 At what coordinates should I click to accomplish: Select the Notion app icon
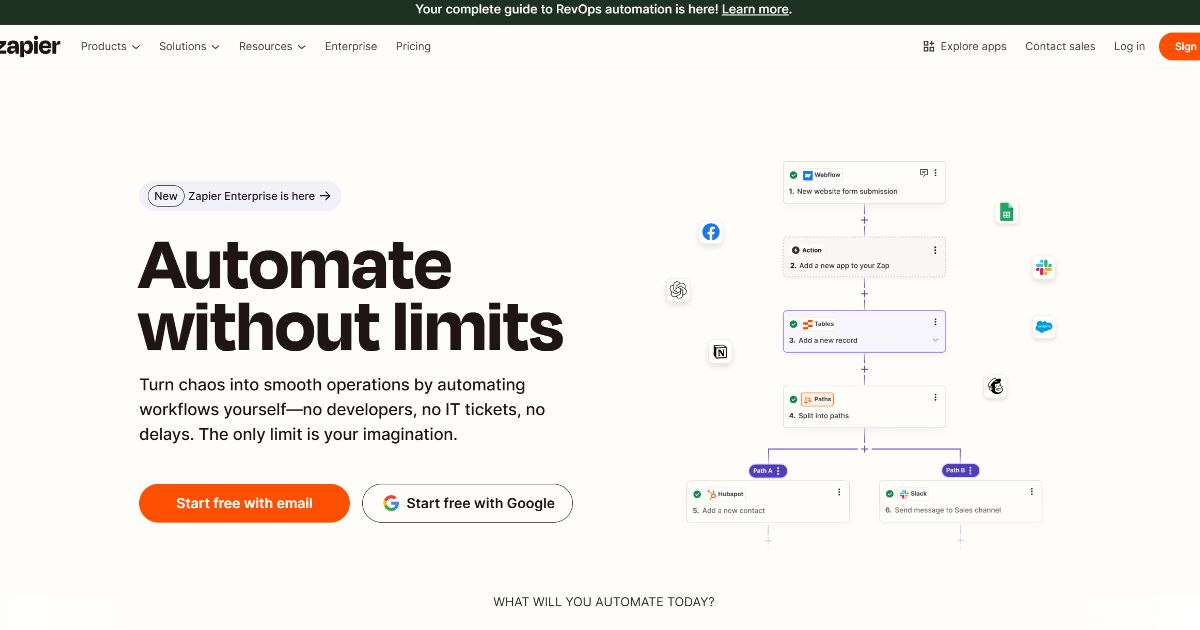[718, 352]
